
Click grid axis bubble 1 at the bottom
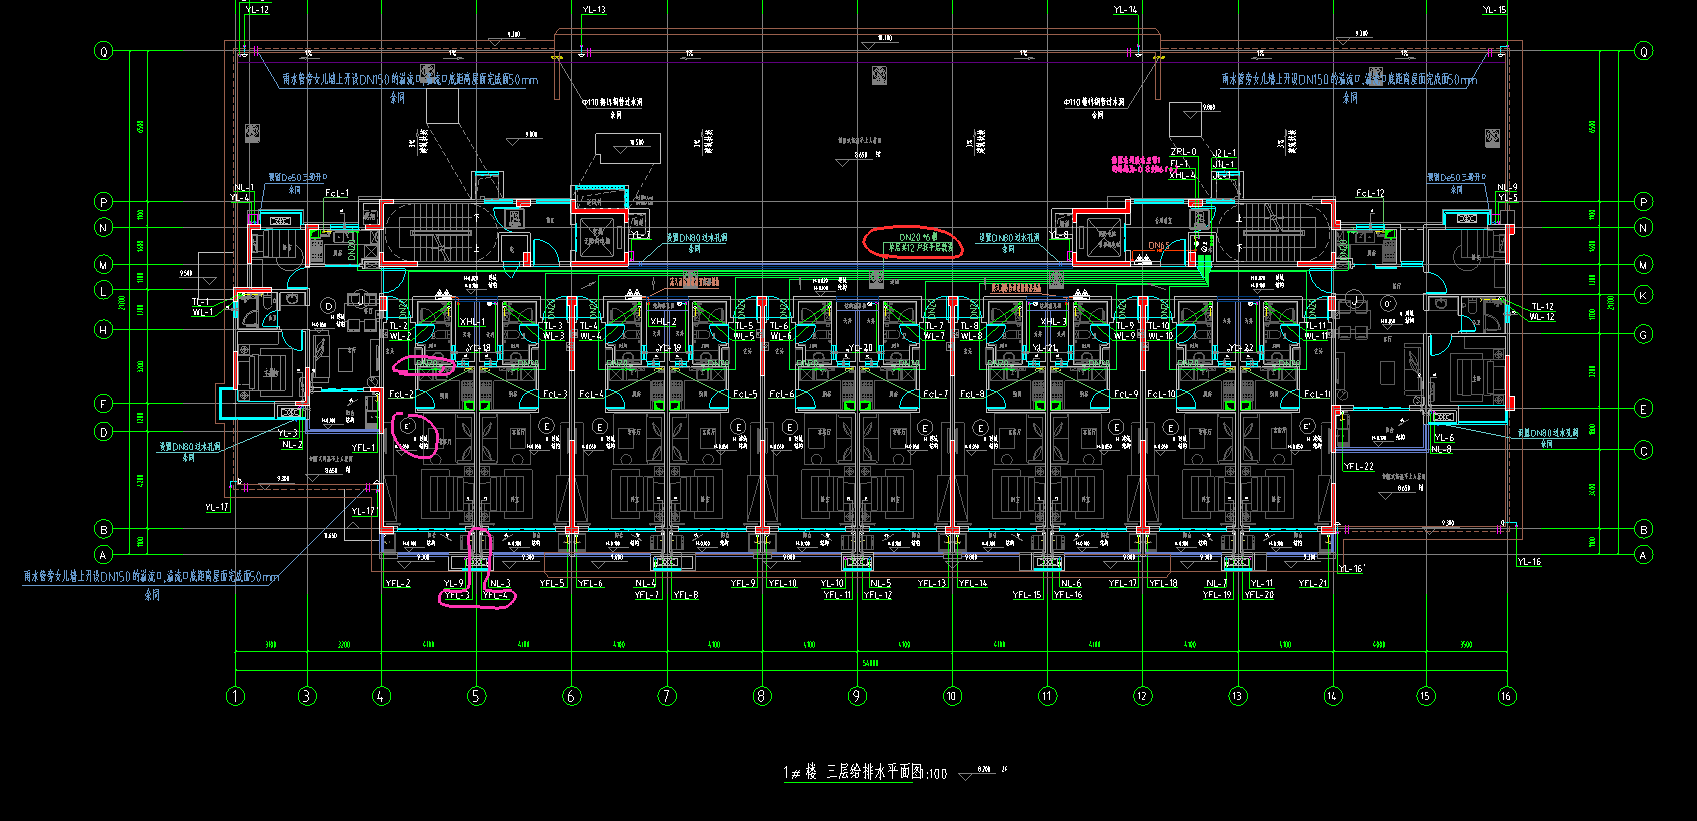pyautogui.click(x=235, y=696)
